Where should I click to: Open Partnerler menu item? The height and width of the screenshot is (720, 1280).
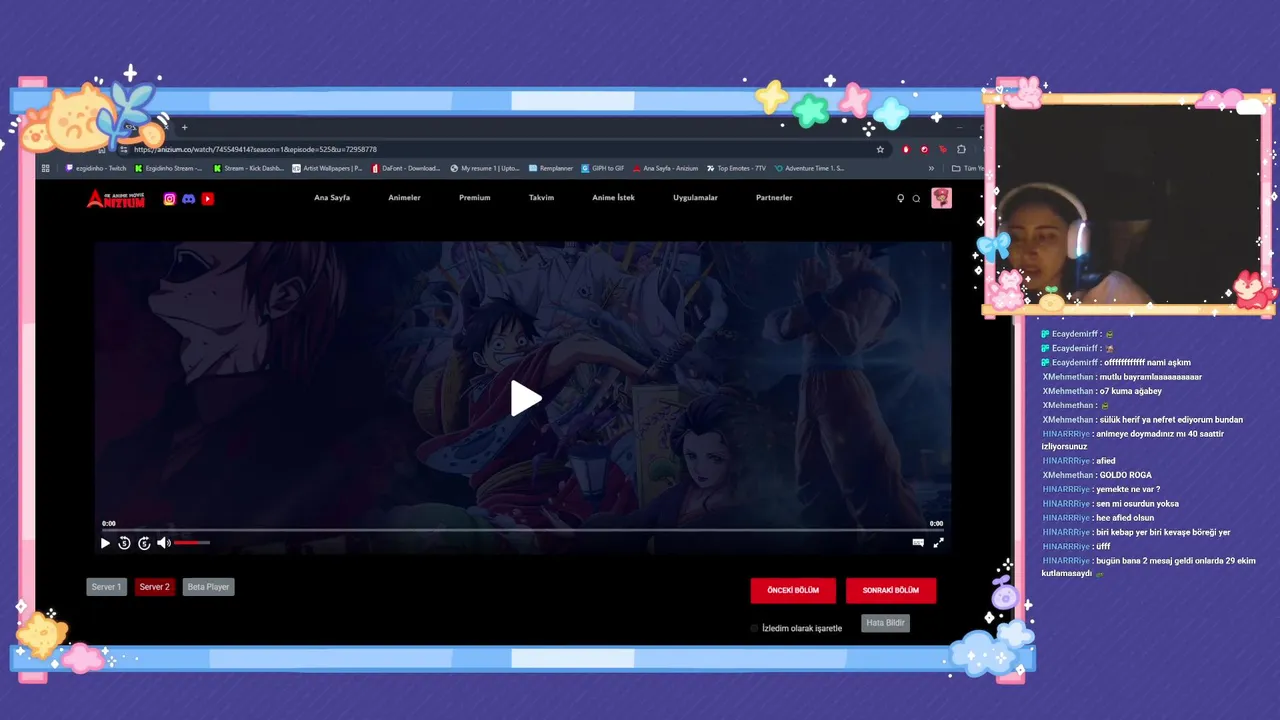pos(774,198)
